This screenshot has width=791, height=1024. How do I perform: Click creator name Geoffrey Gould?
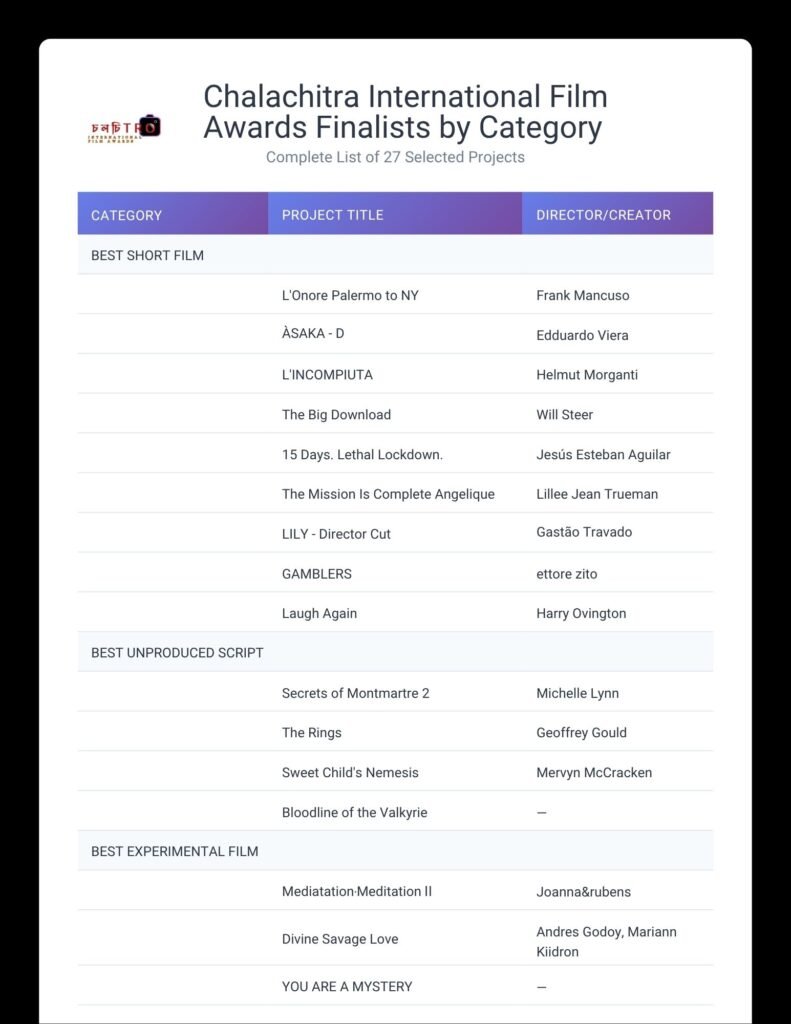(x=581, y=732)
